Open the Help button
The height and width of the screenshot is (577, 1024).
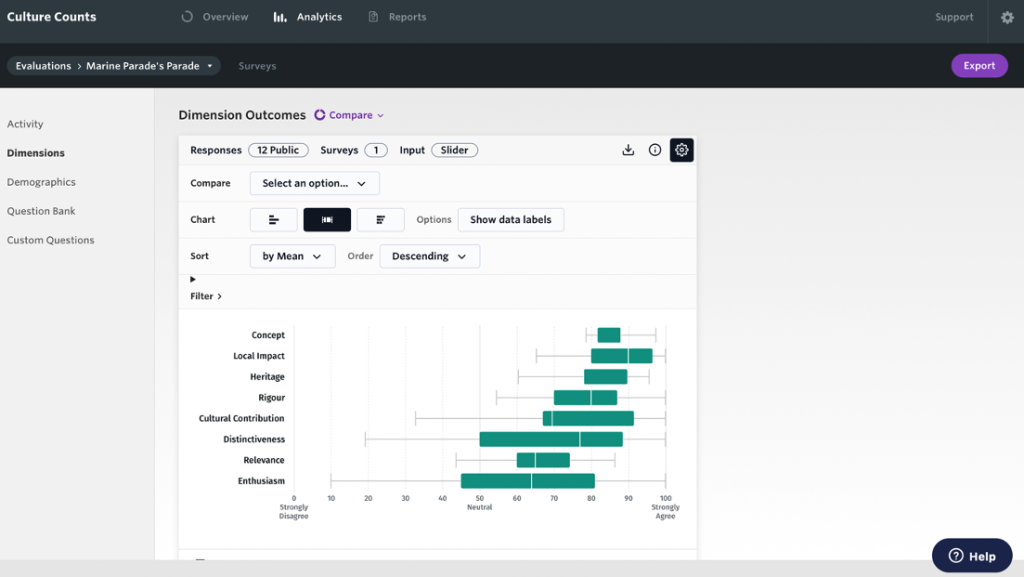(971, 555)
